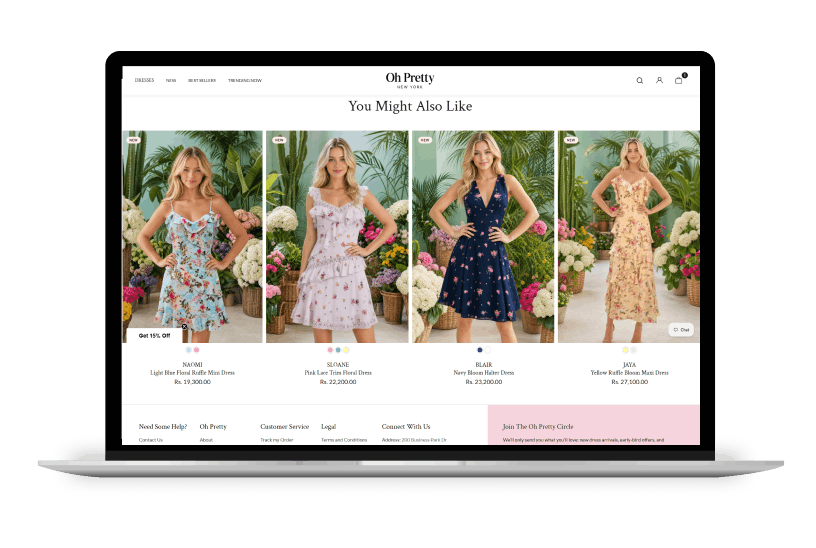Select Naomi light blue color swatch
The image size is (816, 548).
click(x=188, y=350)
